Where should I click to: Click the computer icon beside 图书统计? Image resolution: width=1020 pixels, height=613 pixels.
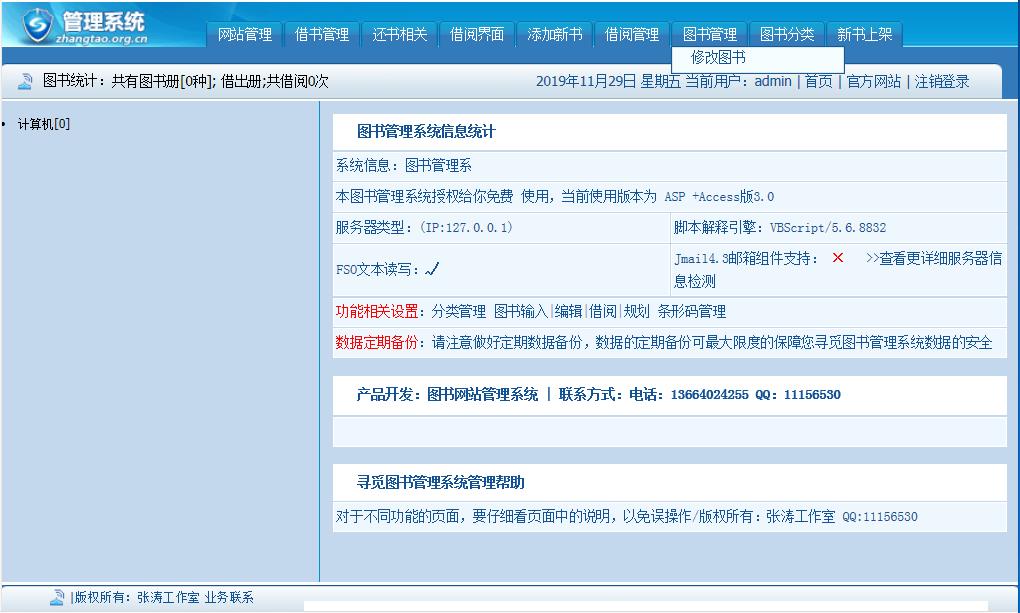(x=24, y=82)
